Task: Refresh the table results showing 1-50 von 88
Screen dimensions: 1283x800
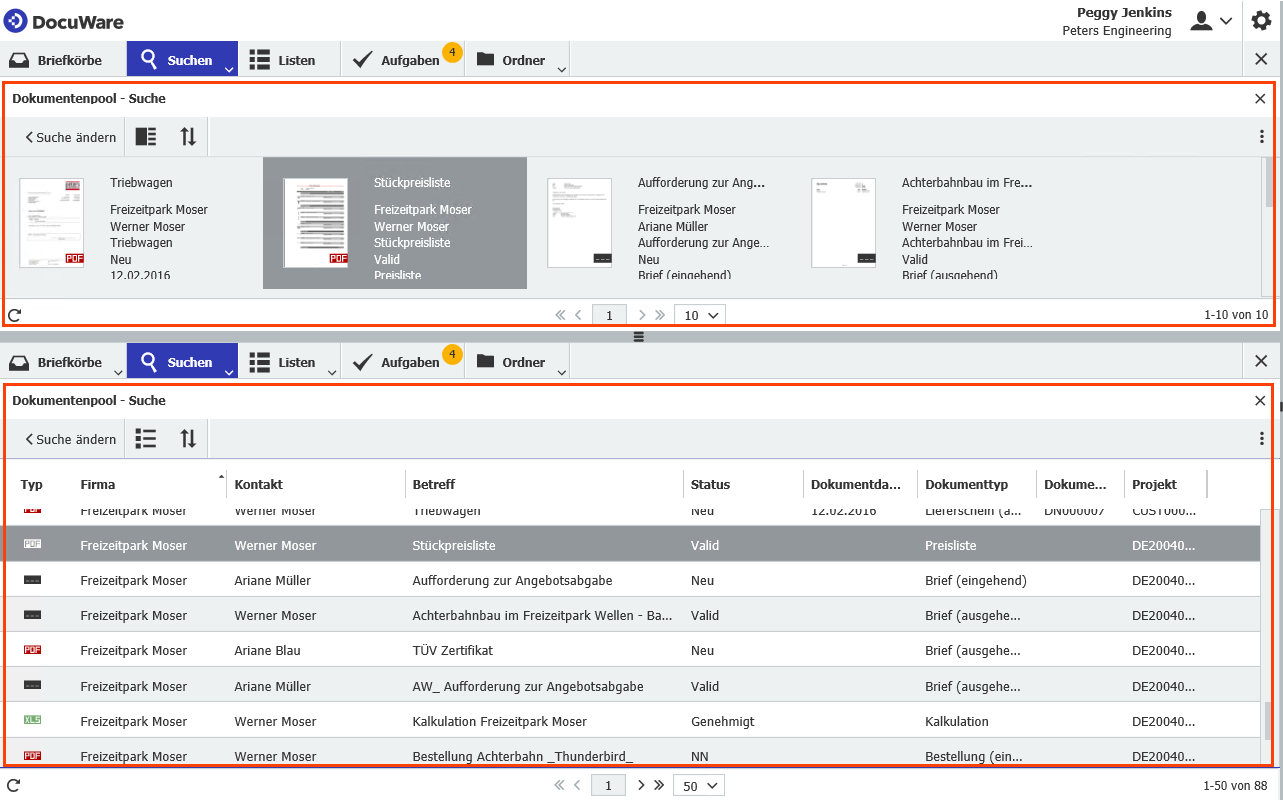Action: (x=14, y=785)
